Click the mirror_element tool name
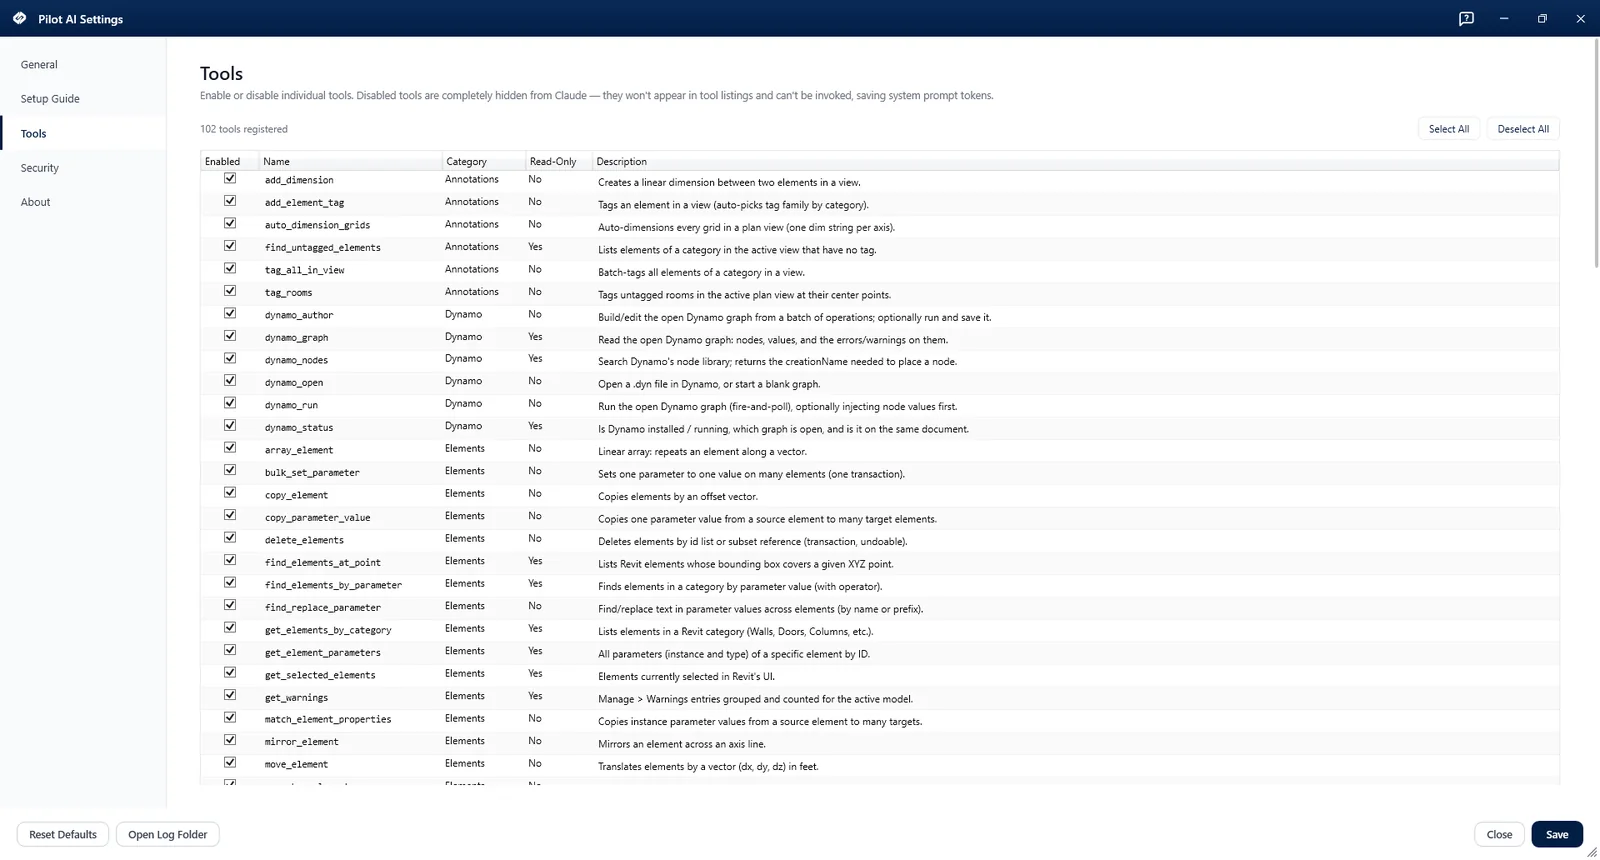 [301, 742]
